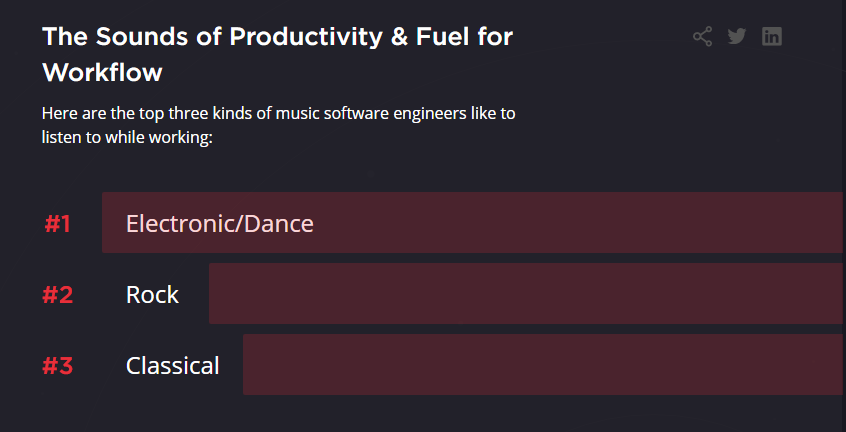
Task: Select the Classical genre label
Action: [x=173, y=366]
